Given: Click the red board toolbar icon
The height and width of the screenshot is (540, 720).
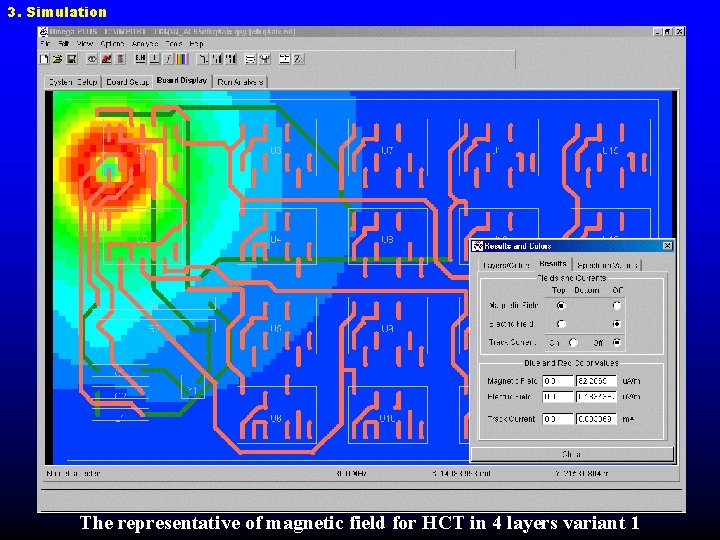Looking at the screenshot, I should (106, 59).
